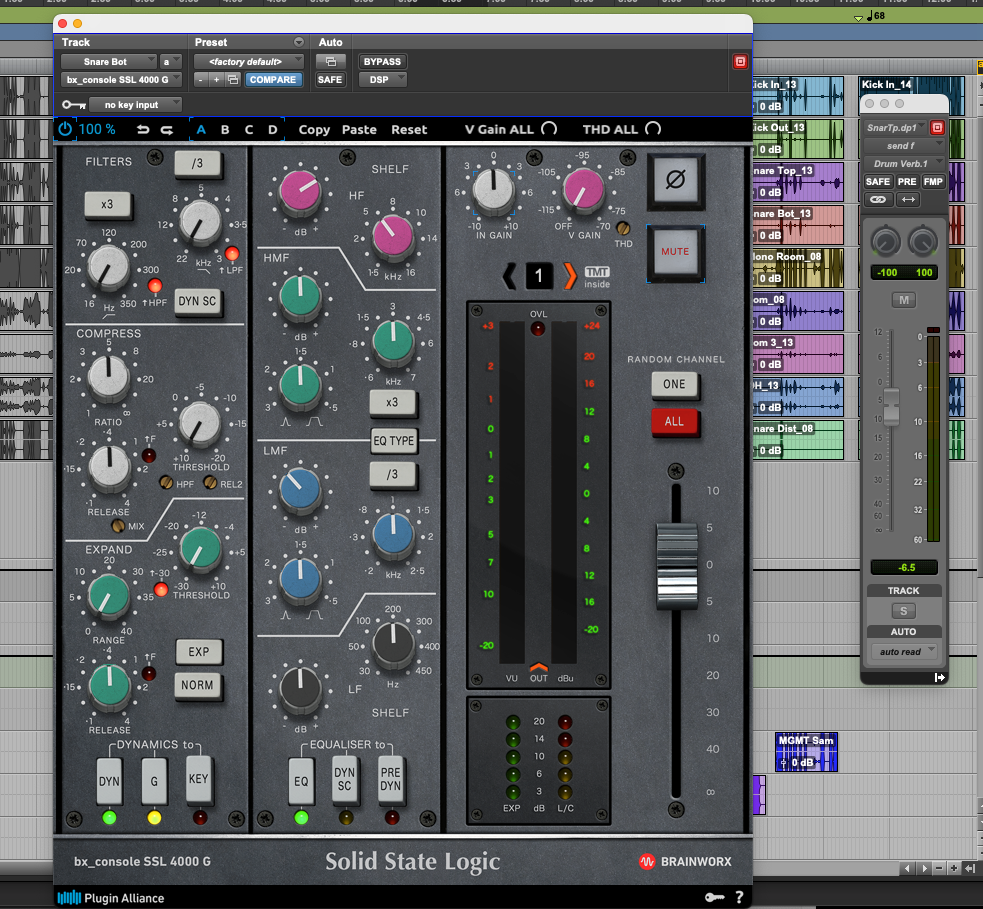Toggle the PRE DYN equaliser button

[x=390, y=779]
